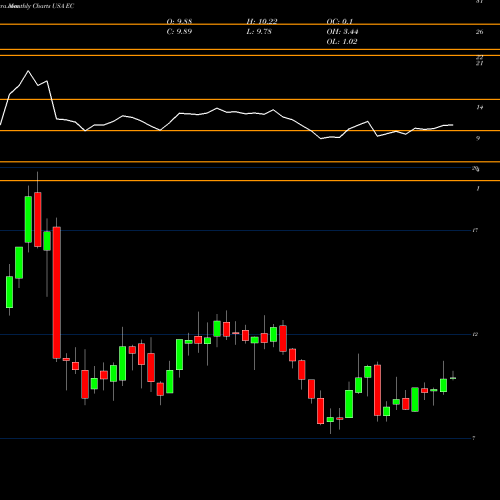
Task: Click the 'OL: 1.02' reading
Action: [x=342, y=42]
